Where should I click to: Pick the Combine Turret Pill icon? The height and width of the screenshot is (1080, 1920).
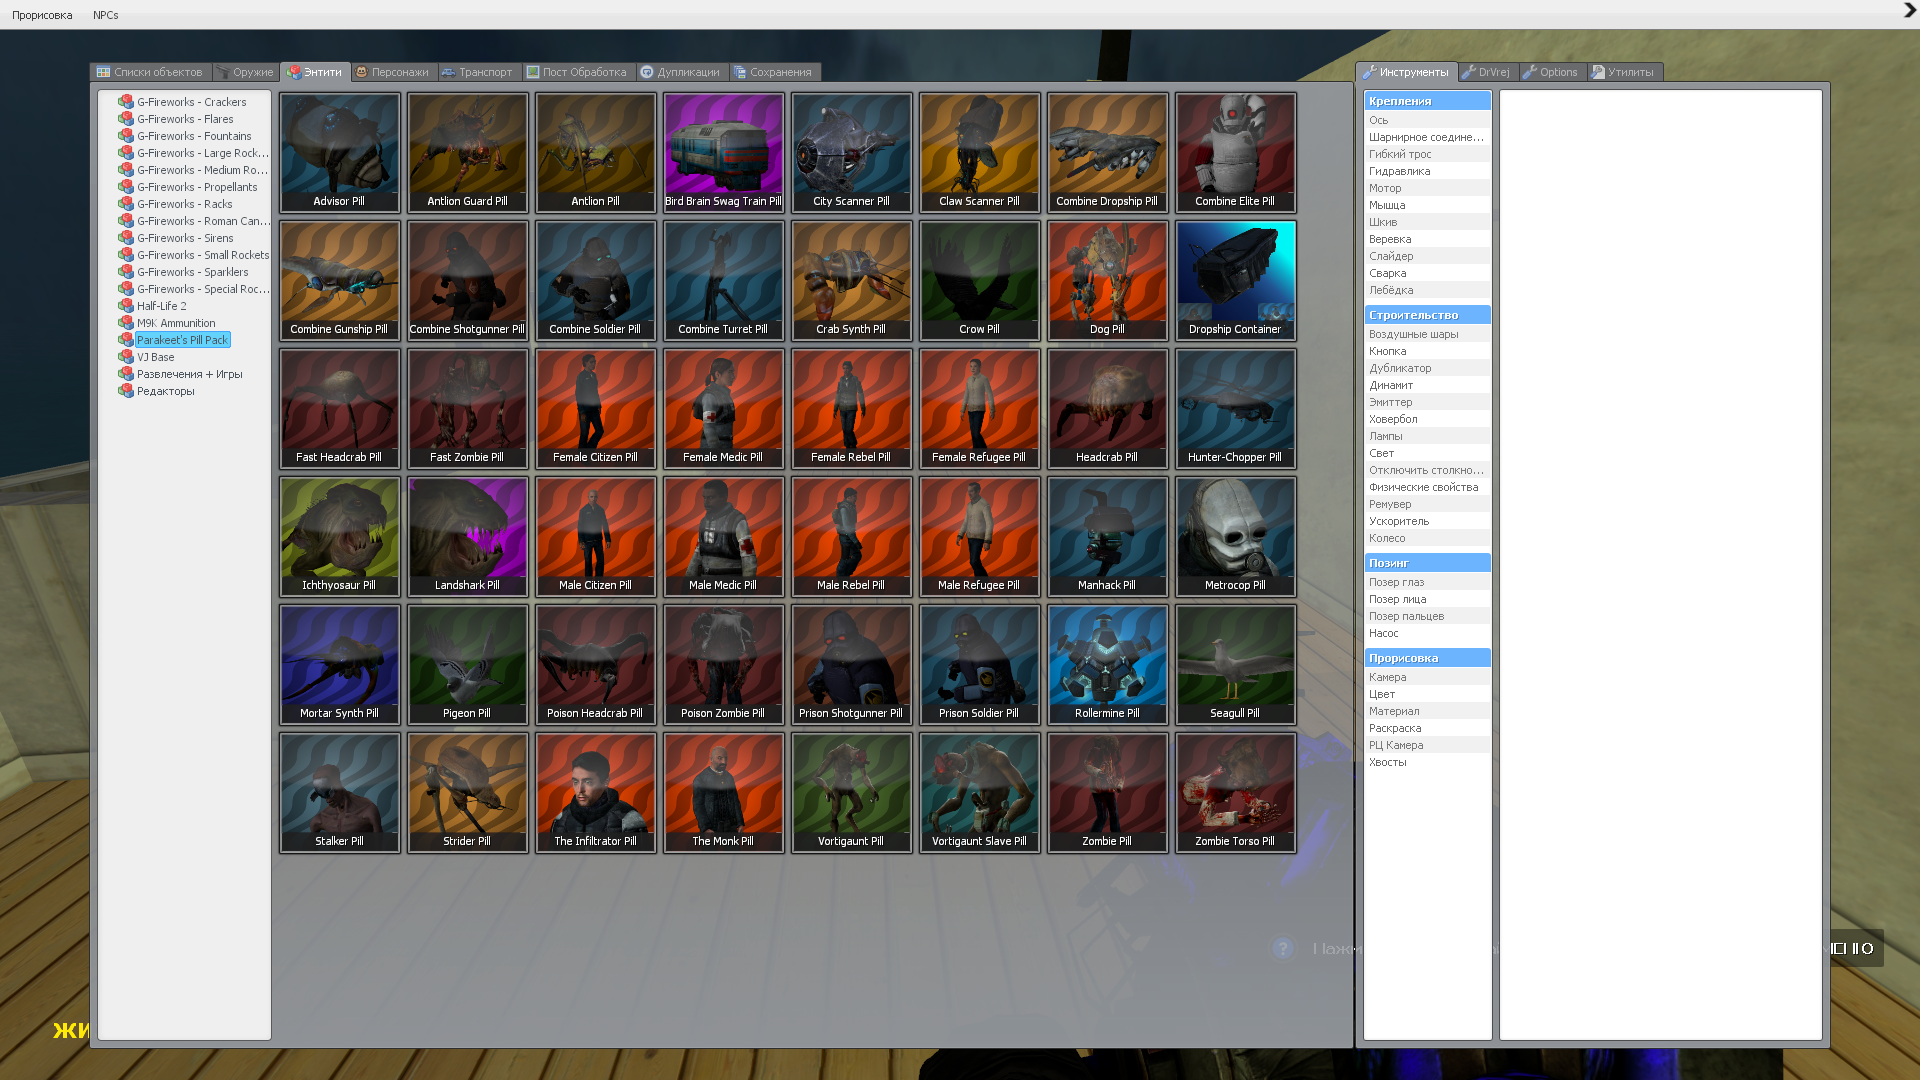tap(724, 280)
